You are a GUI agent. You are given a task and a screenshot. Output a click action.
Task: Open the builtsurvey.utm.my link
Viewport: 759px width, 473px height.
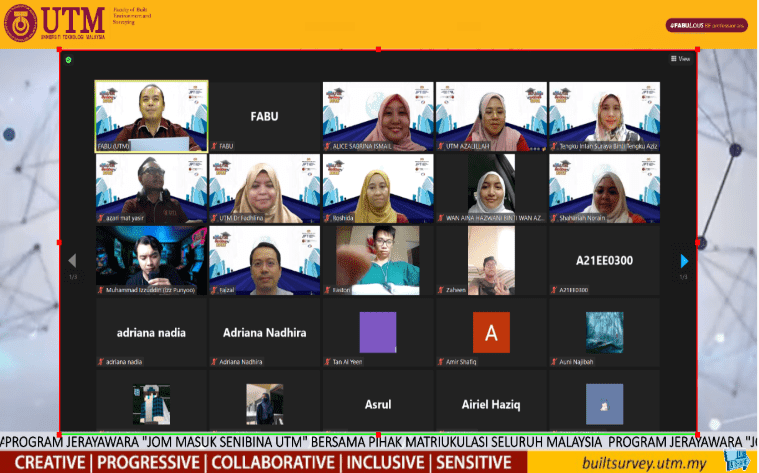coord(644,463)
